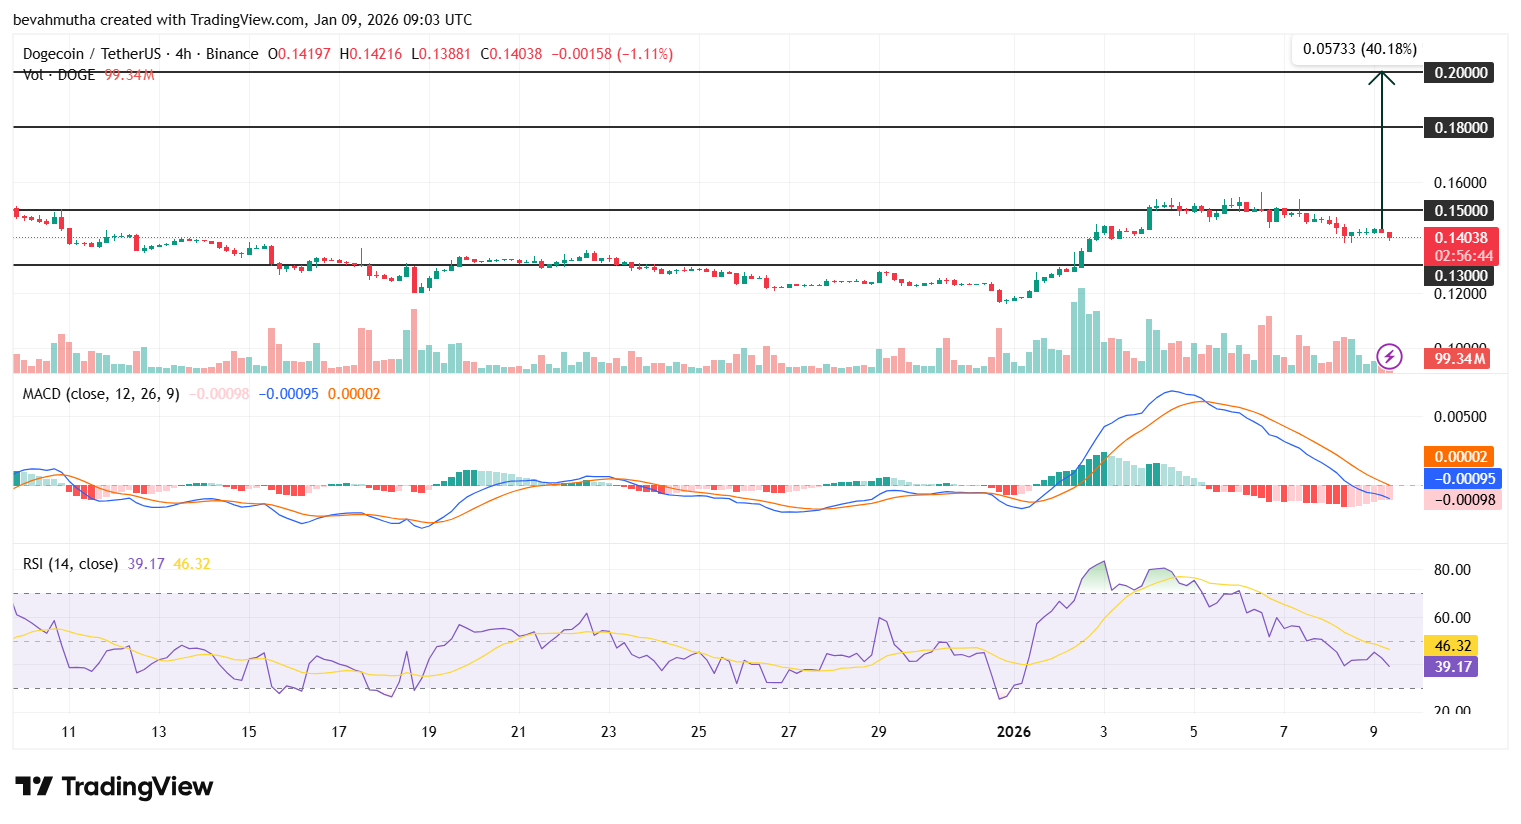The image size is (1521, 824).
Task: Select the 0.15000 resistance level label
Action: [x=1458, y=211]
